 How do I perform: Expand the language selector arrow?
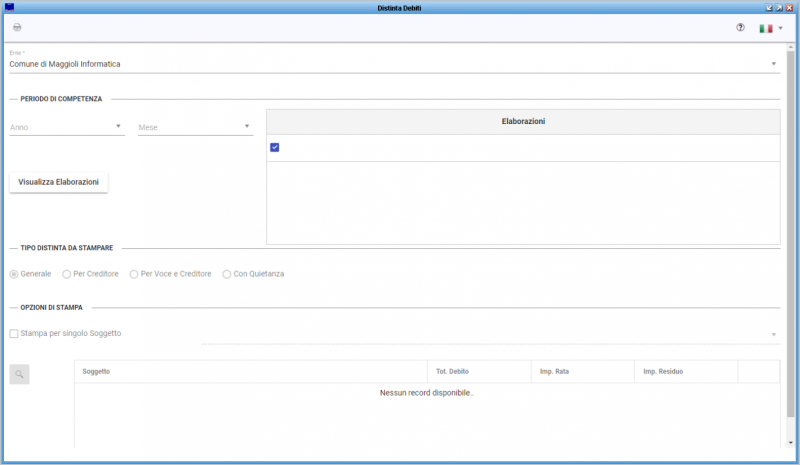coord(781,29)
